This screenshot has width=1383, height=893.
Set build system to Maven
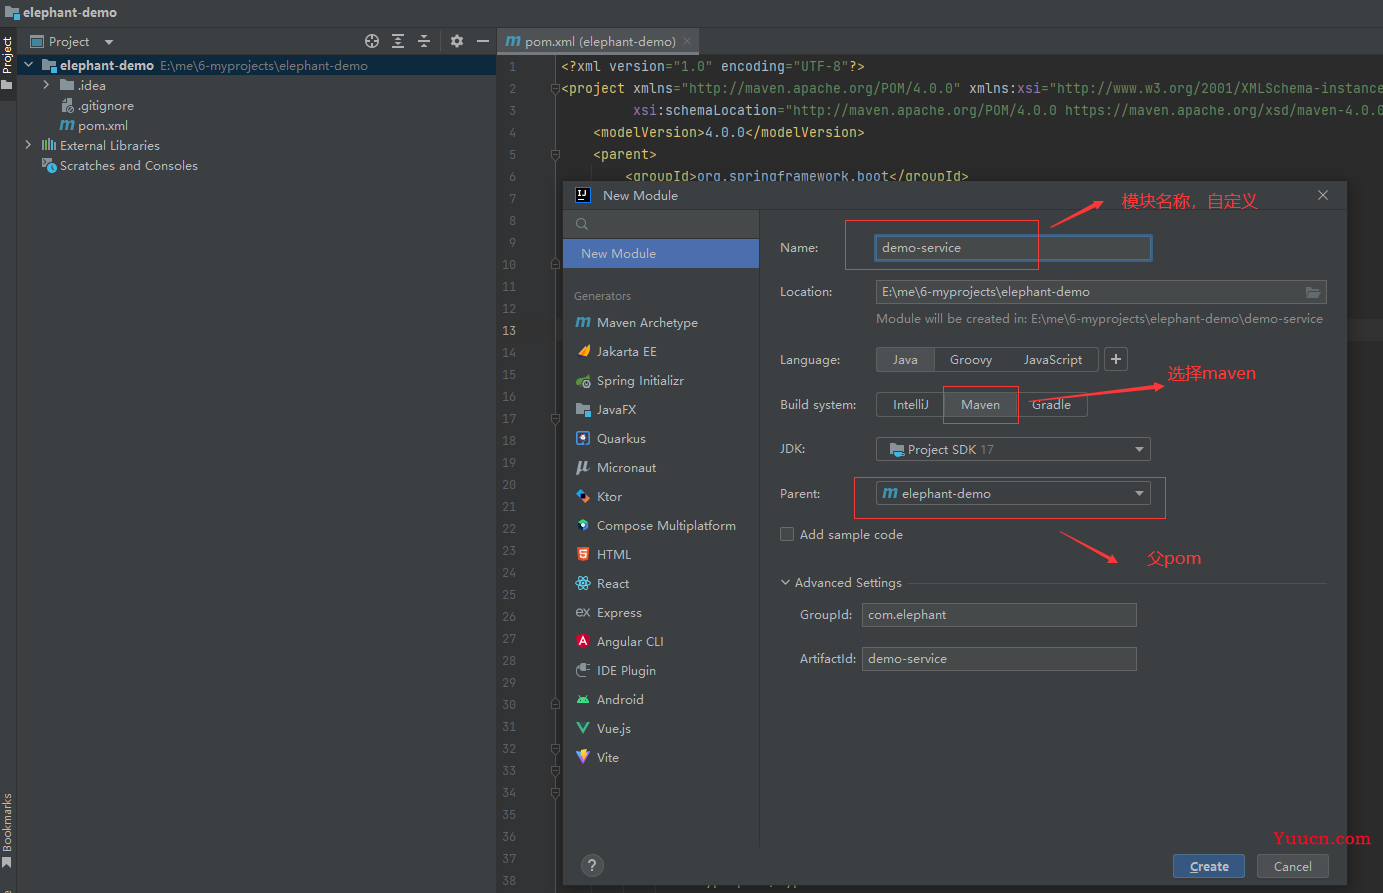pos(980,404)
